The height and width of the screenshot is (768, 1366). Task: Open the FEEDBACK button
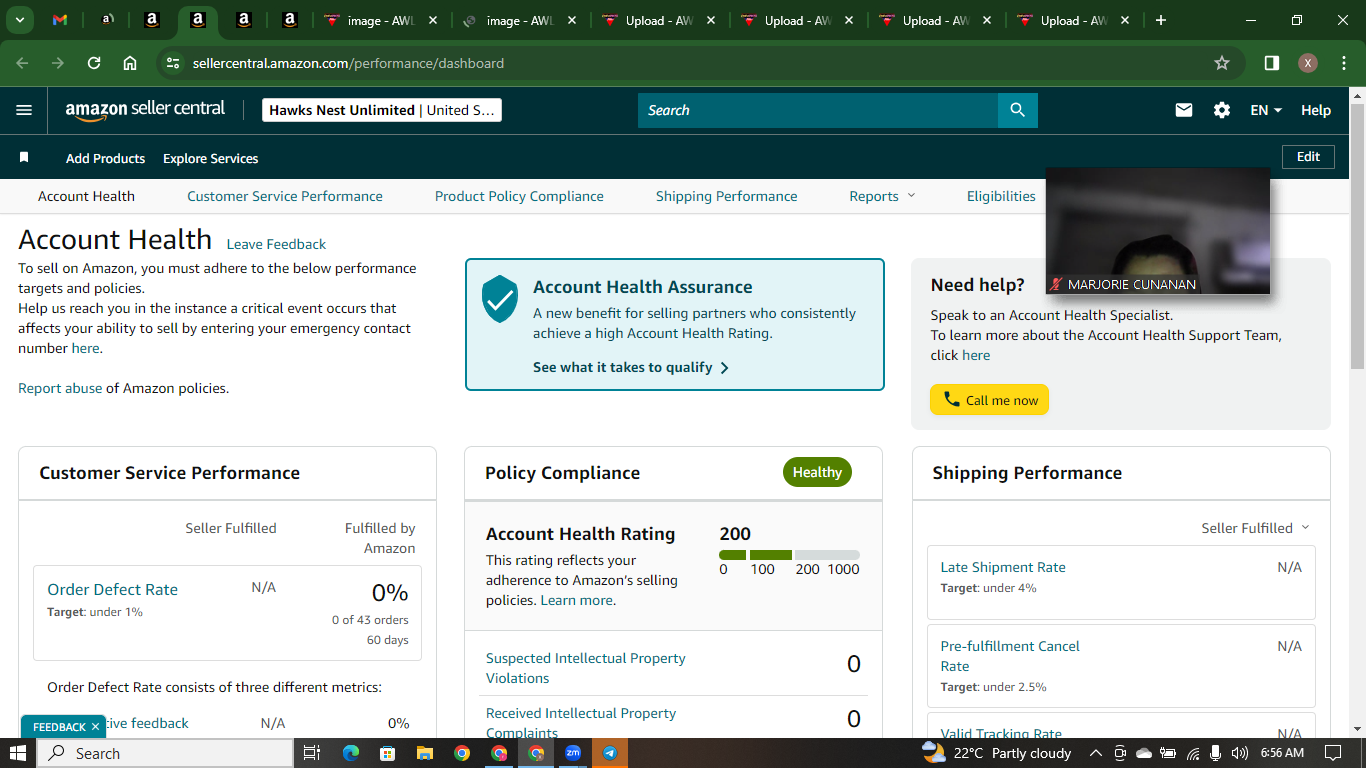59,727
